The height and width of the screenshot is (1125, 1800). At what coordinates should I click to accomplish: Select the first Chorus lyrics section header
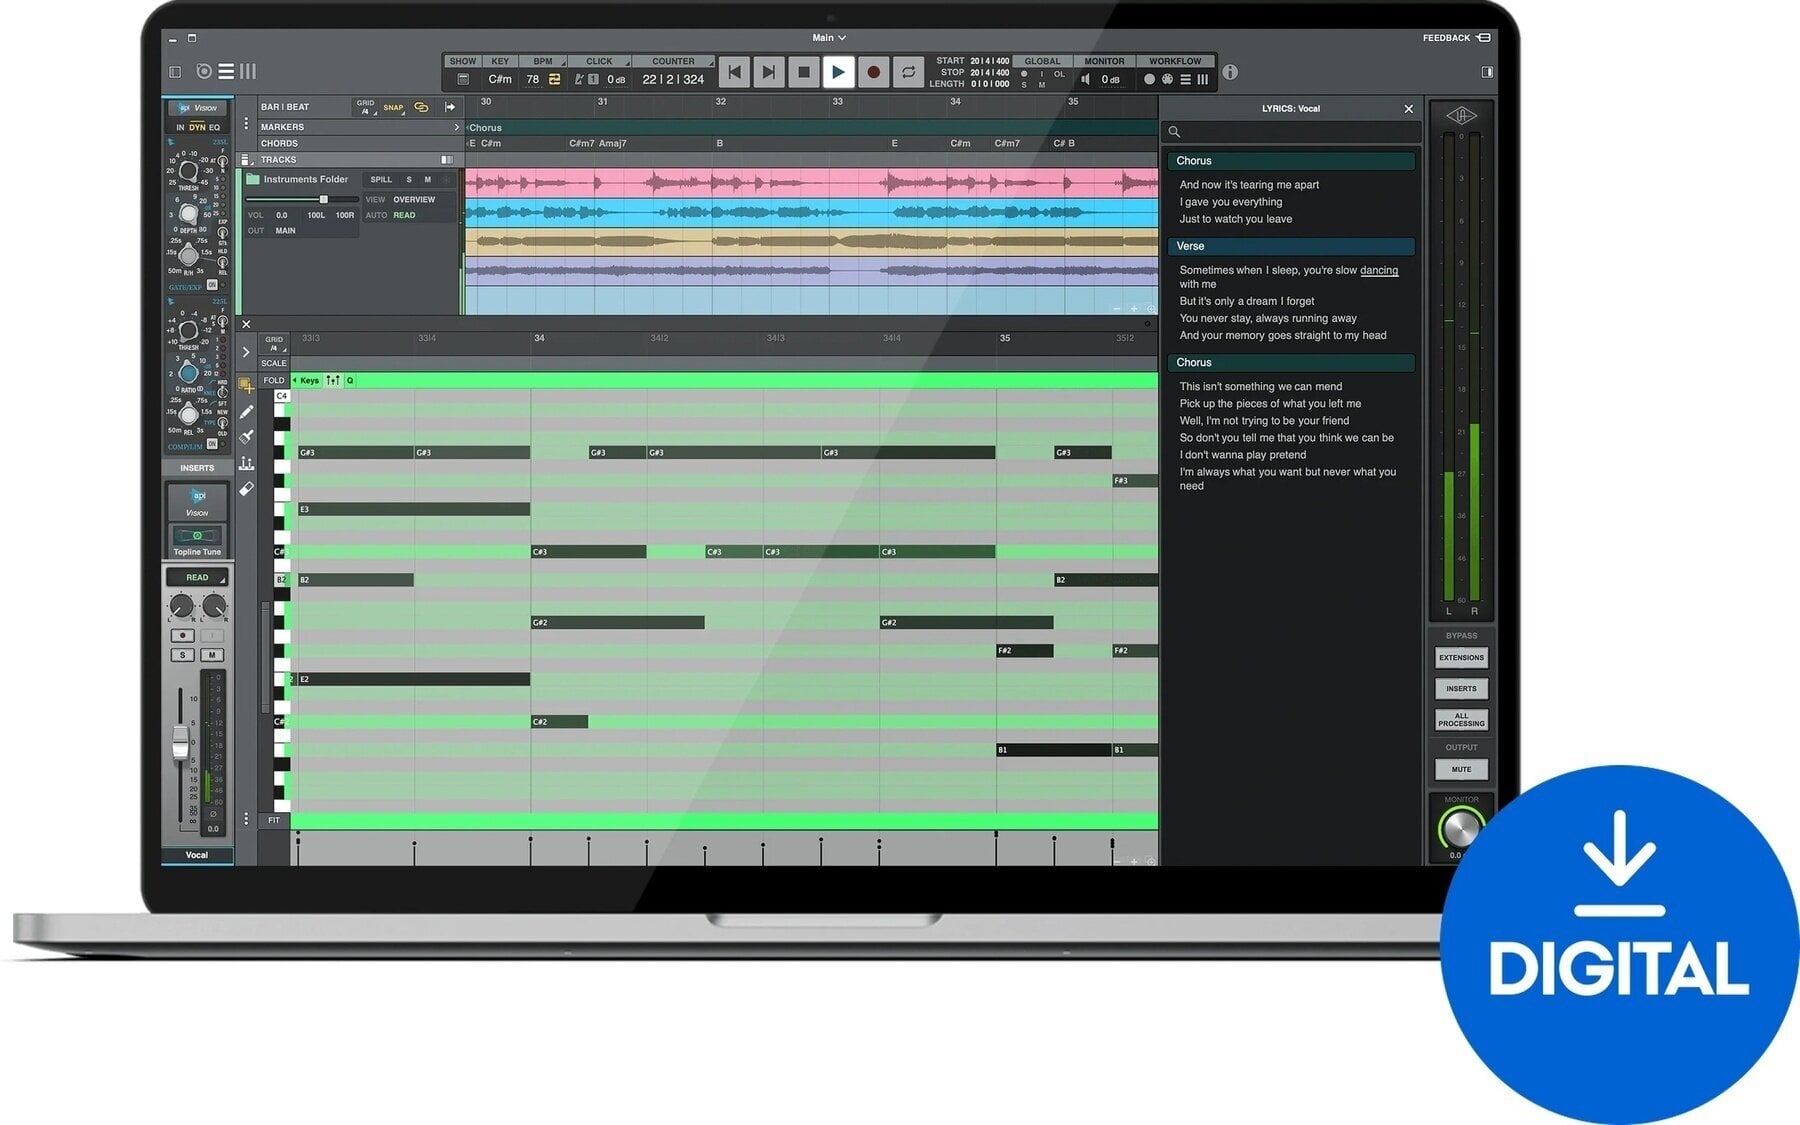[x=1291, y=161]
